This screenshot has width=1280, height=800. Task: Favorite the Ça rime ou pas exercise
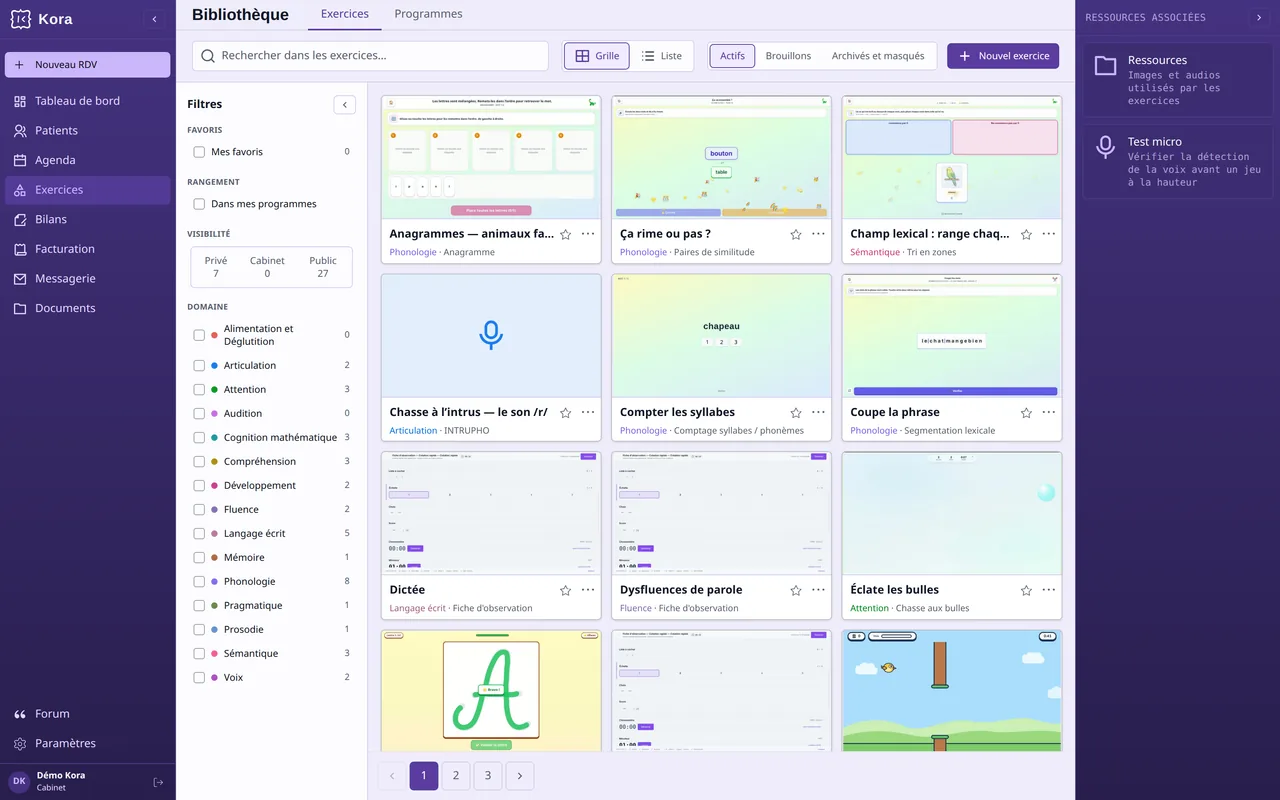(x=796, y=234)
